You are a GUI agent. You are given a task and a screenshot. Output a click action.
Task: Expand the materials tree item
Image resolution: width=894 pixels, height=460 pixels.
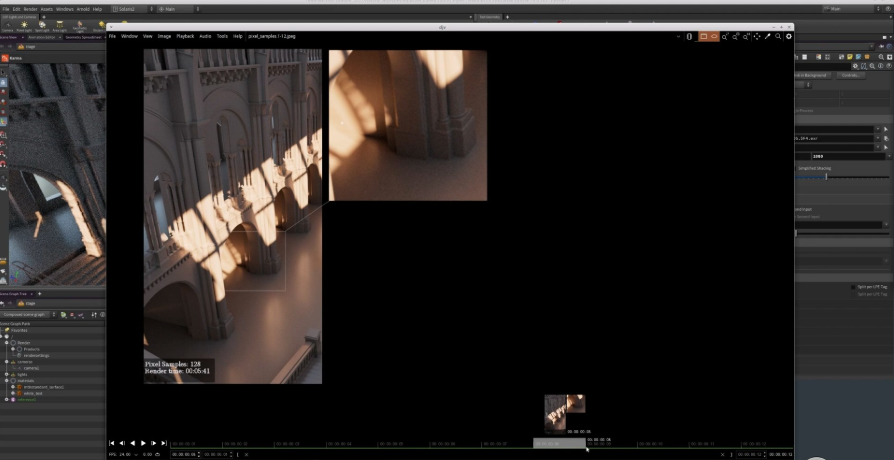click(5, 380)
